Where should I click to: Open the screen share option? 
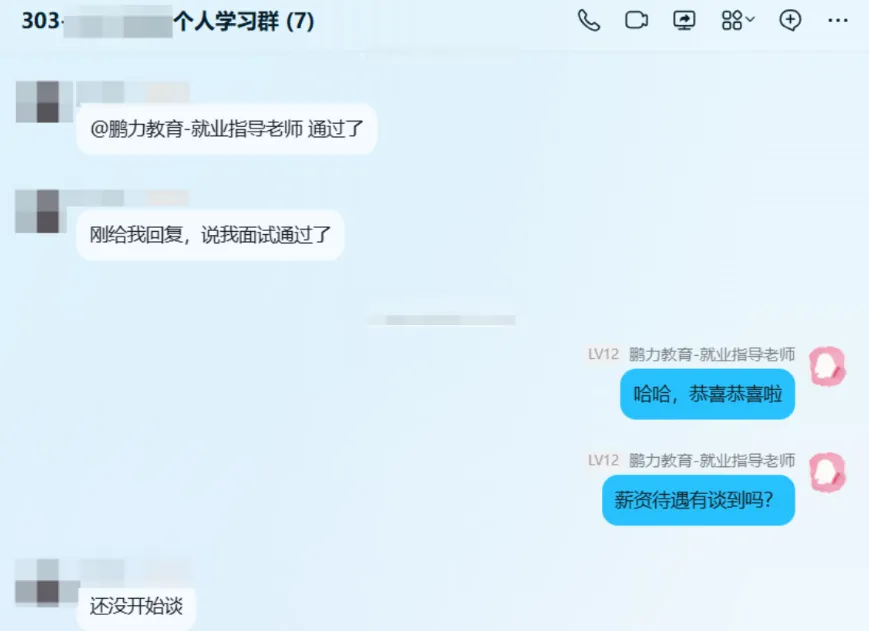[x=684, y=20]
